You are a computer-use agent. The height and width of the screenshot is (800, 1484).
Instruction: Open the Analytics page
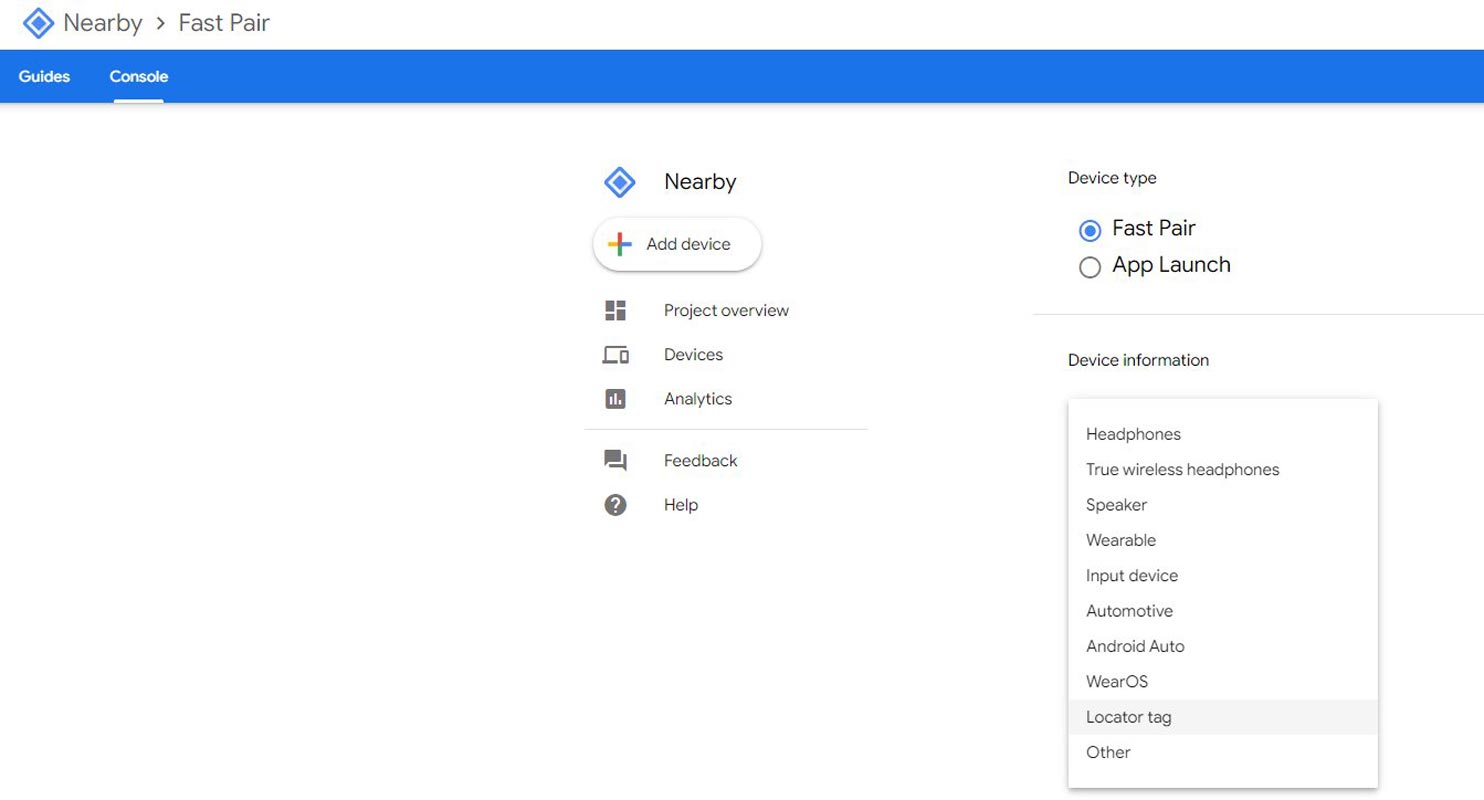(698, 399)
